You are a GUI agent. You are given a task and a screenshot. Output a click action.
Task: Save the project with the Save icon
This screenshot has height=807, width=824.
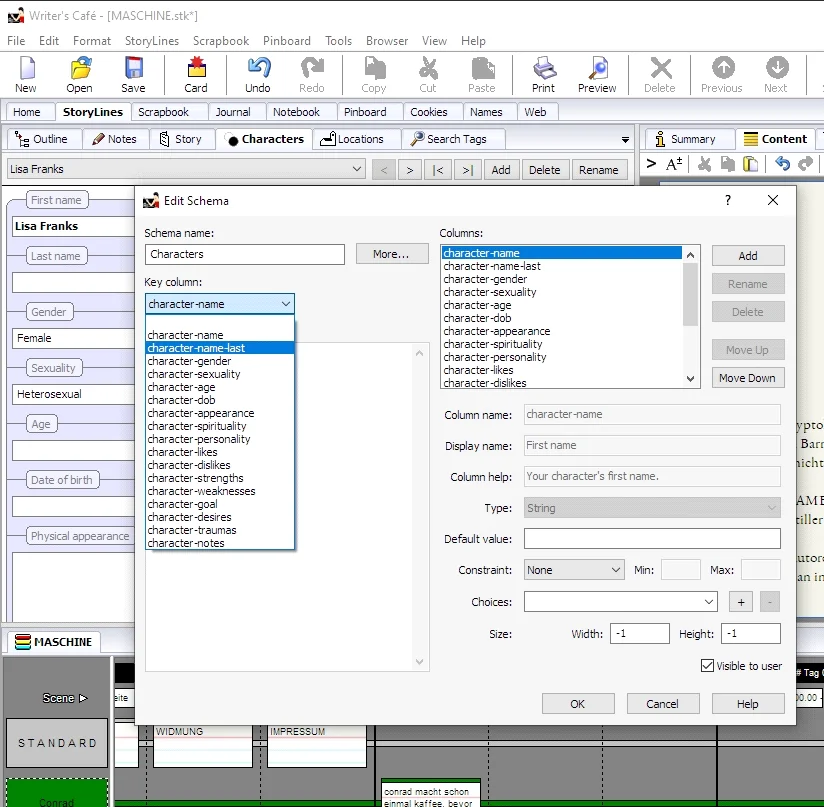point(133,75)
